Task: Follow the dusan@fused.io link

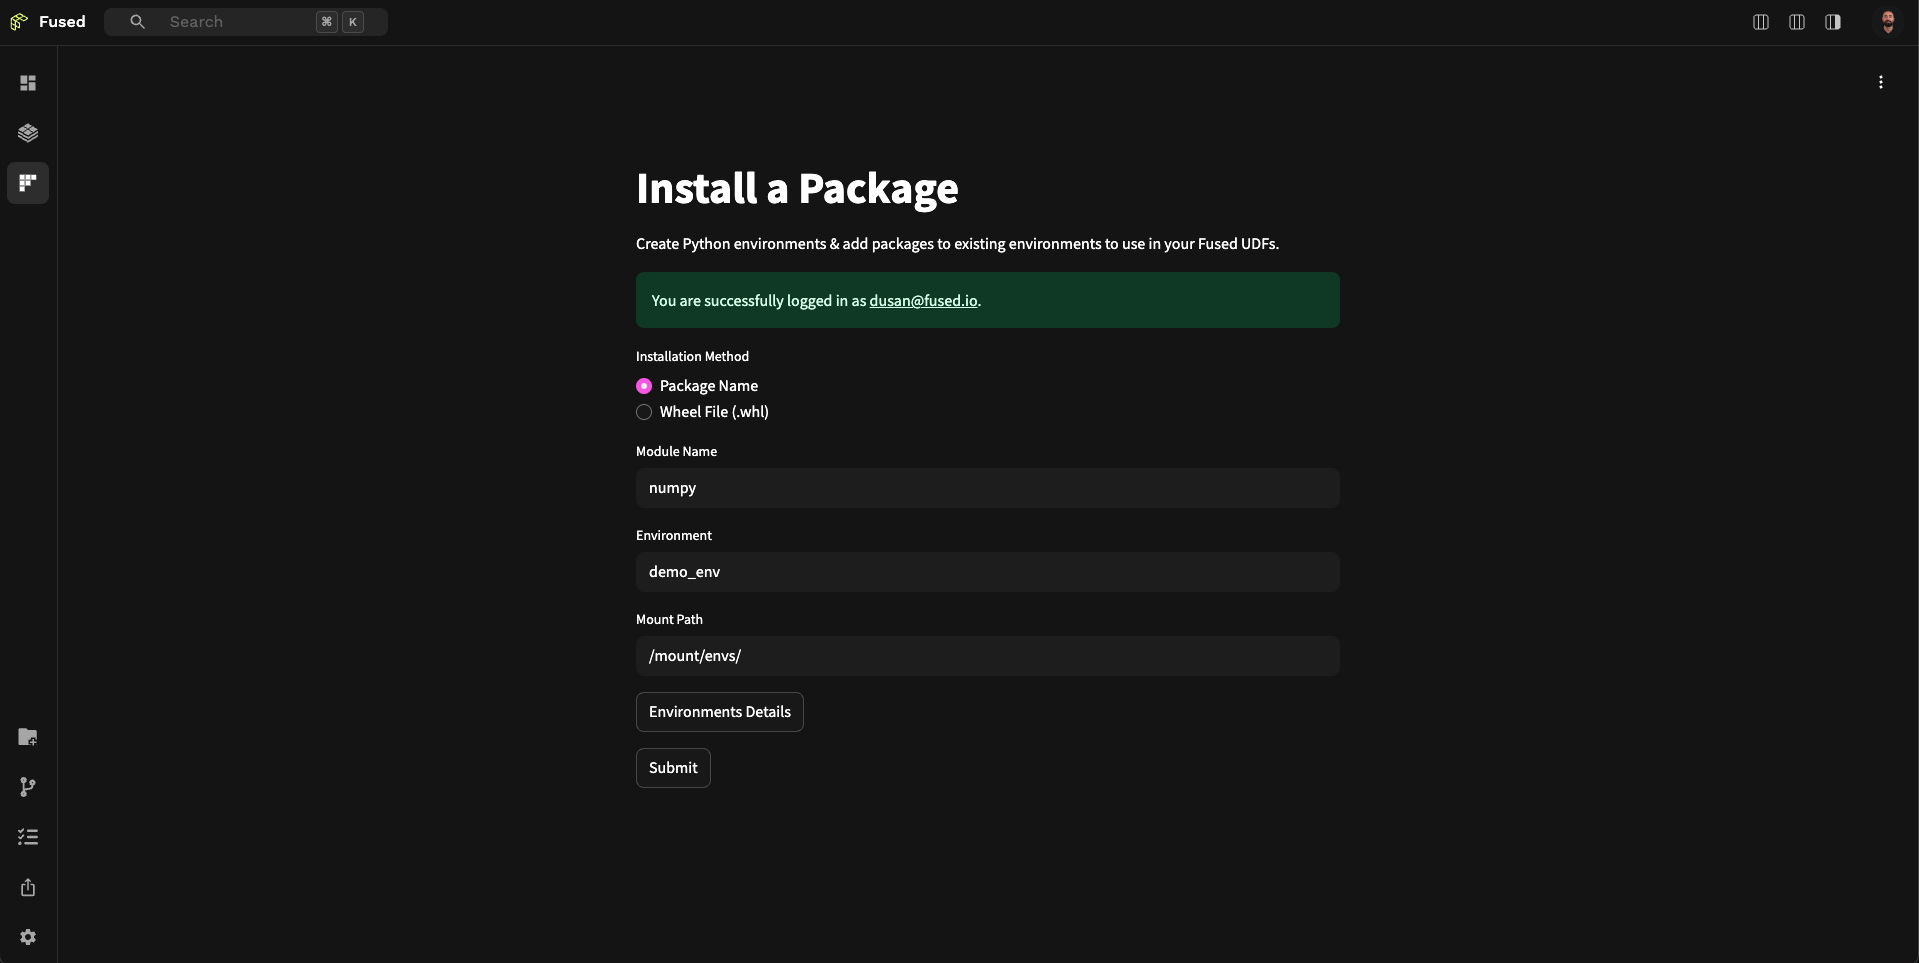Action: 922,300
